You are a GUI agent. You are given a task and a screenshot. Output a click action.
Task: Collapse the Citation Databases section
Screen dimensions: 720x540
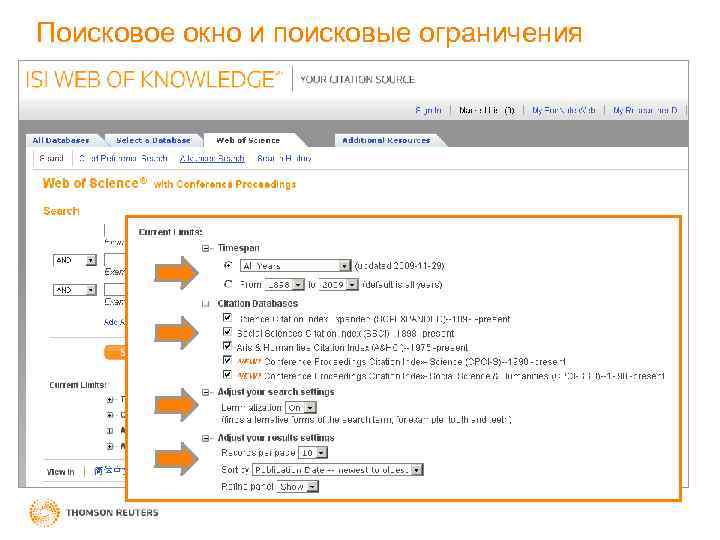pos(206,304)
